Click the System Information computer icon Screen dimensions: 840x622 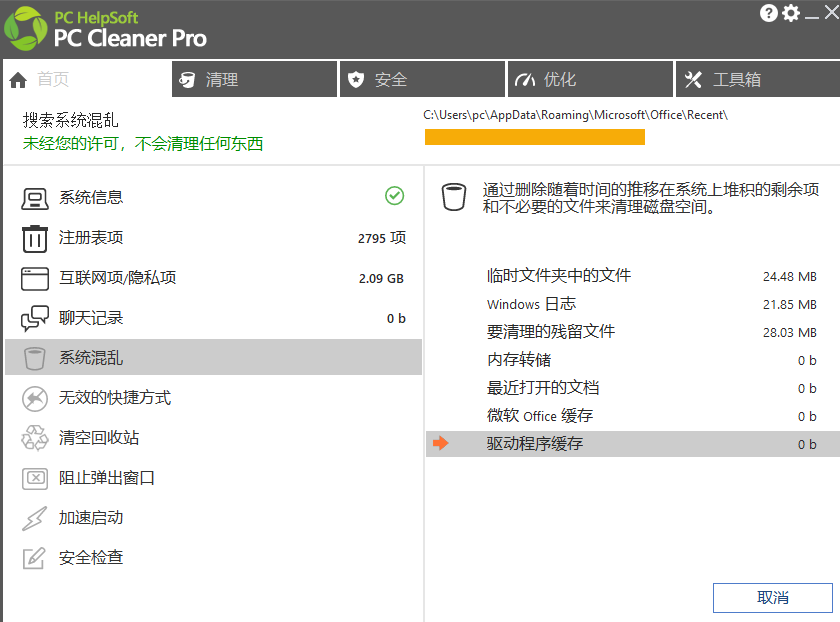35,198
